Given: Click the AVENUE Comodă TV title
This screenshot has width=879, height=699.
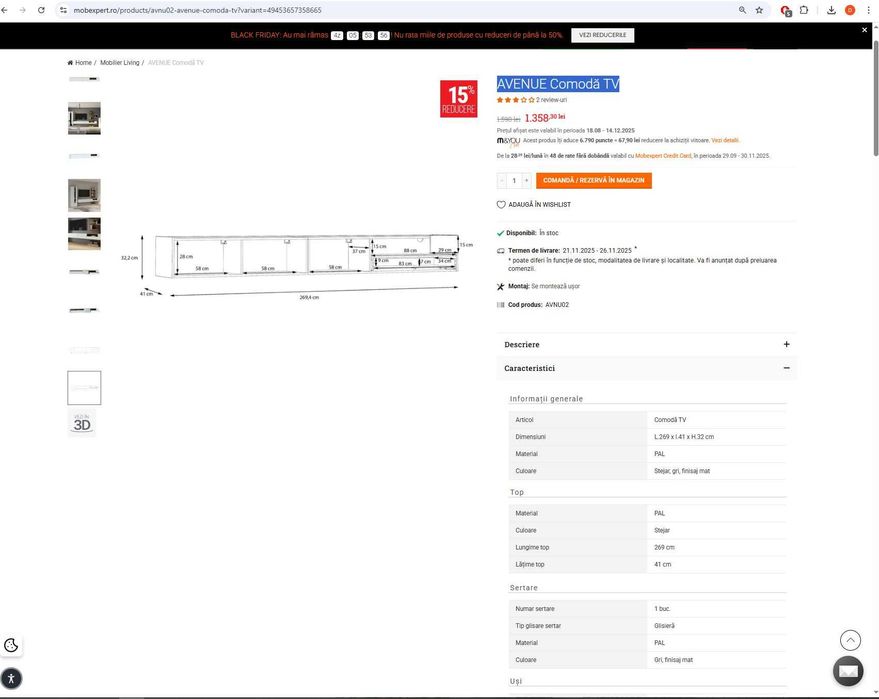Looking at the screenshot, I should 558,84.
